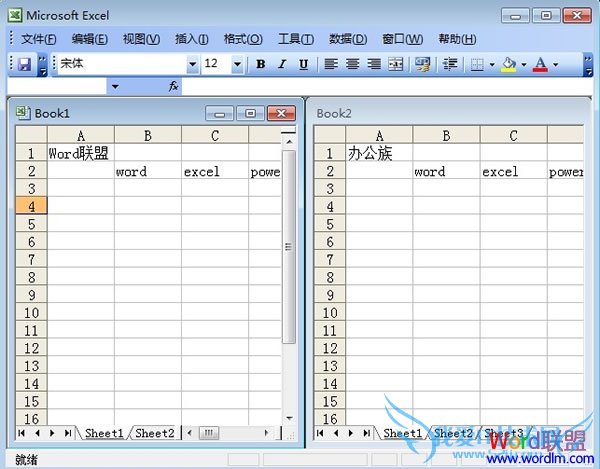The height and width of the screenshot is (469, 600).
Task: Select cell 'excel' in Book1
Action: coord(215,171)
